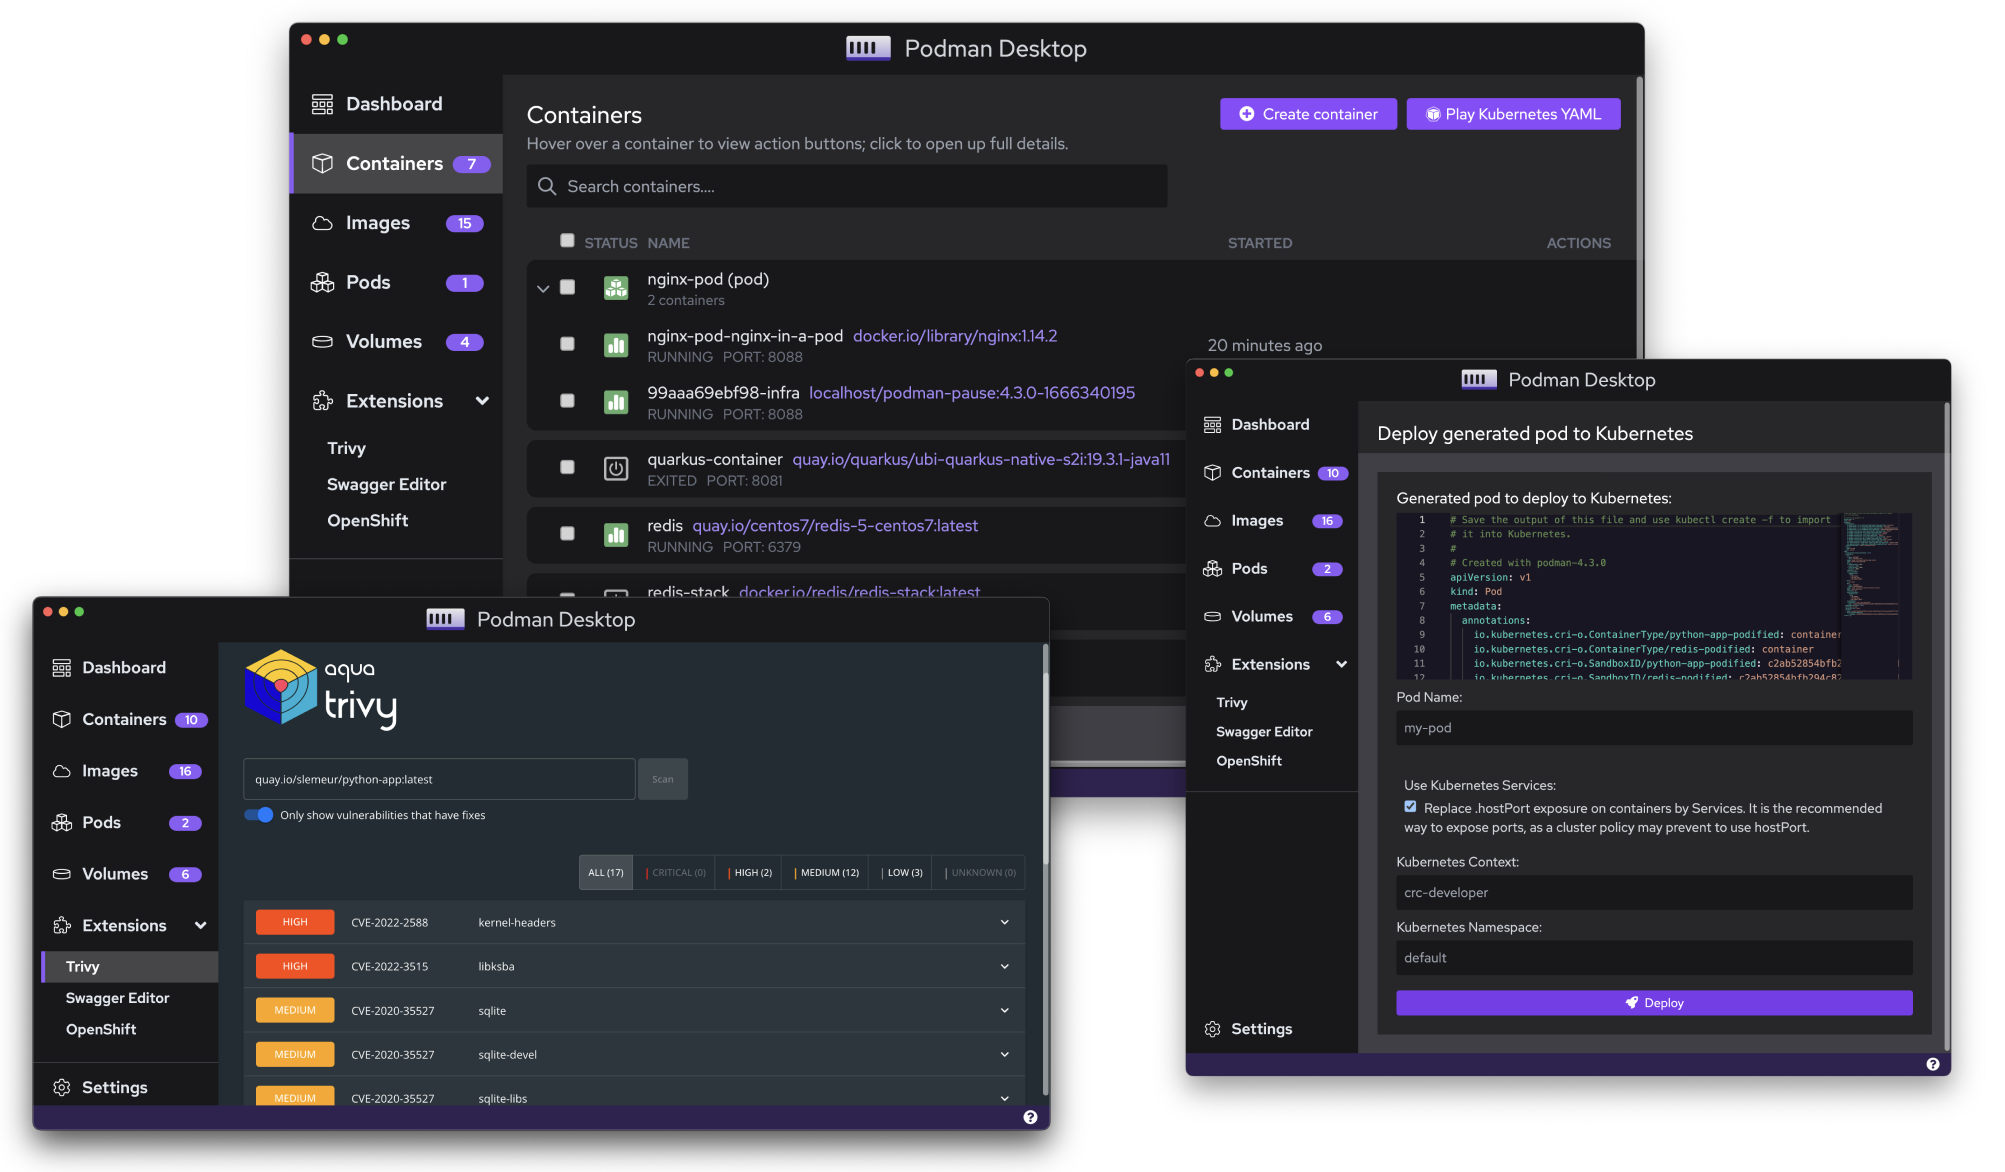The width and height of the screenshot is (2005, 1172).
Task: Expand the CVE-2022-2588 kernel-headers row
Action: pos(1004,922)
